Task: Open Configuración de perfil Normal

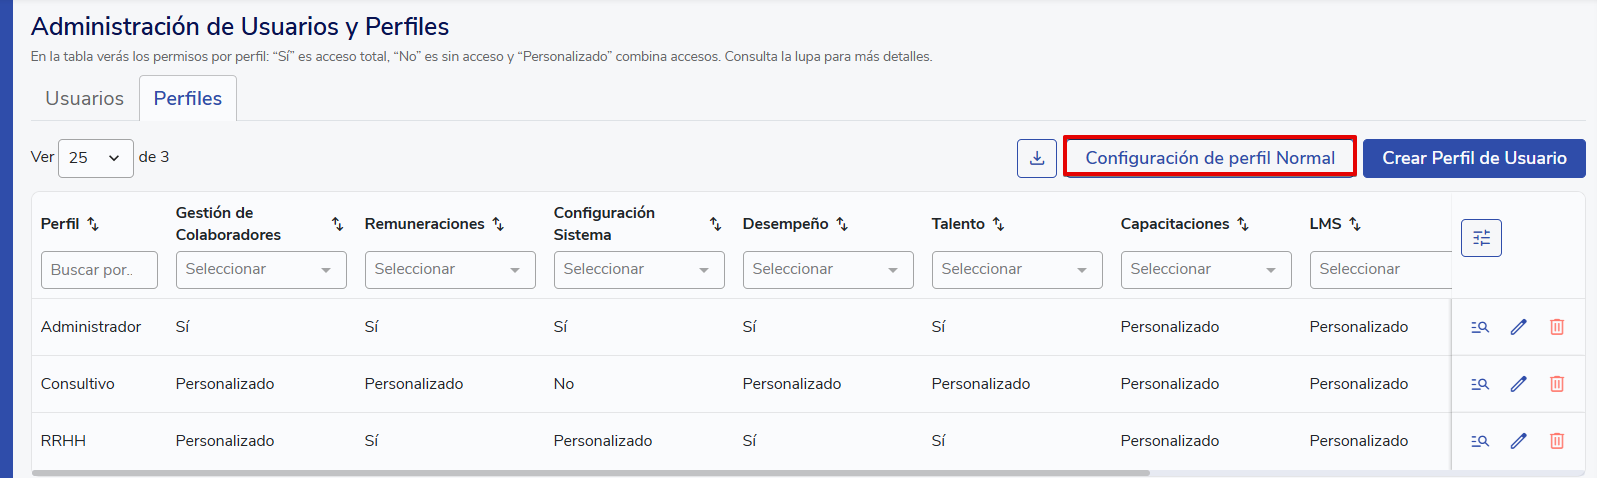Action: (1210, 158)
